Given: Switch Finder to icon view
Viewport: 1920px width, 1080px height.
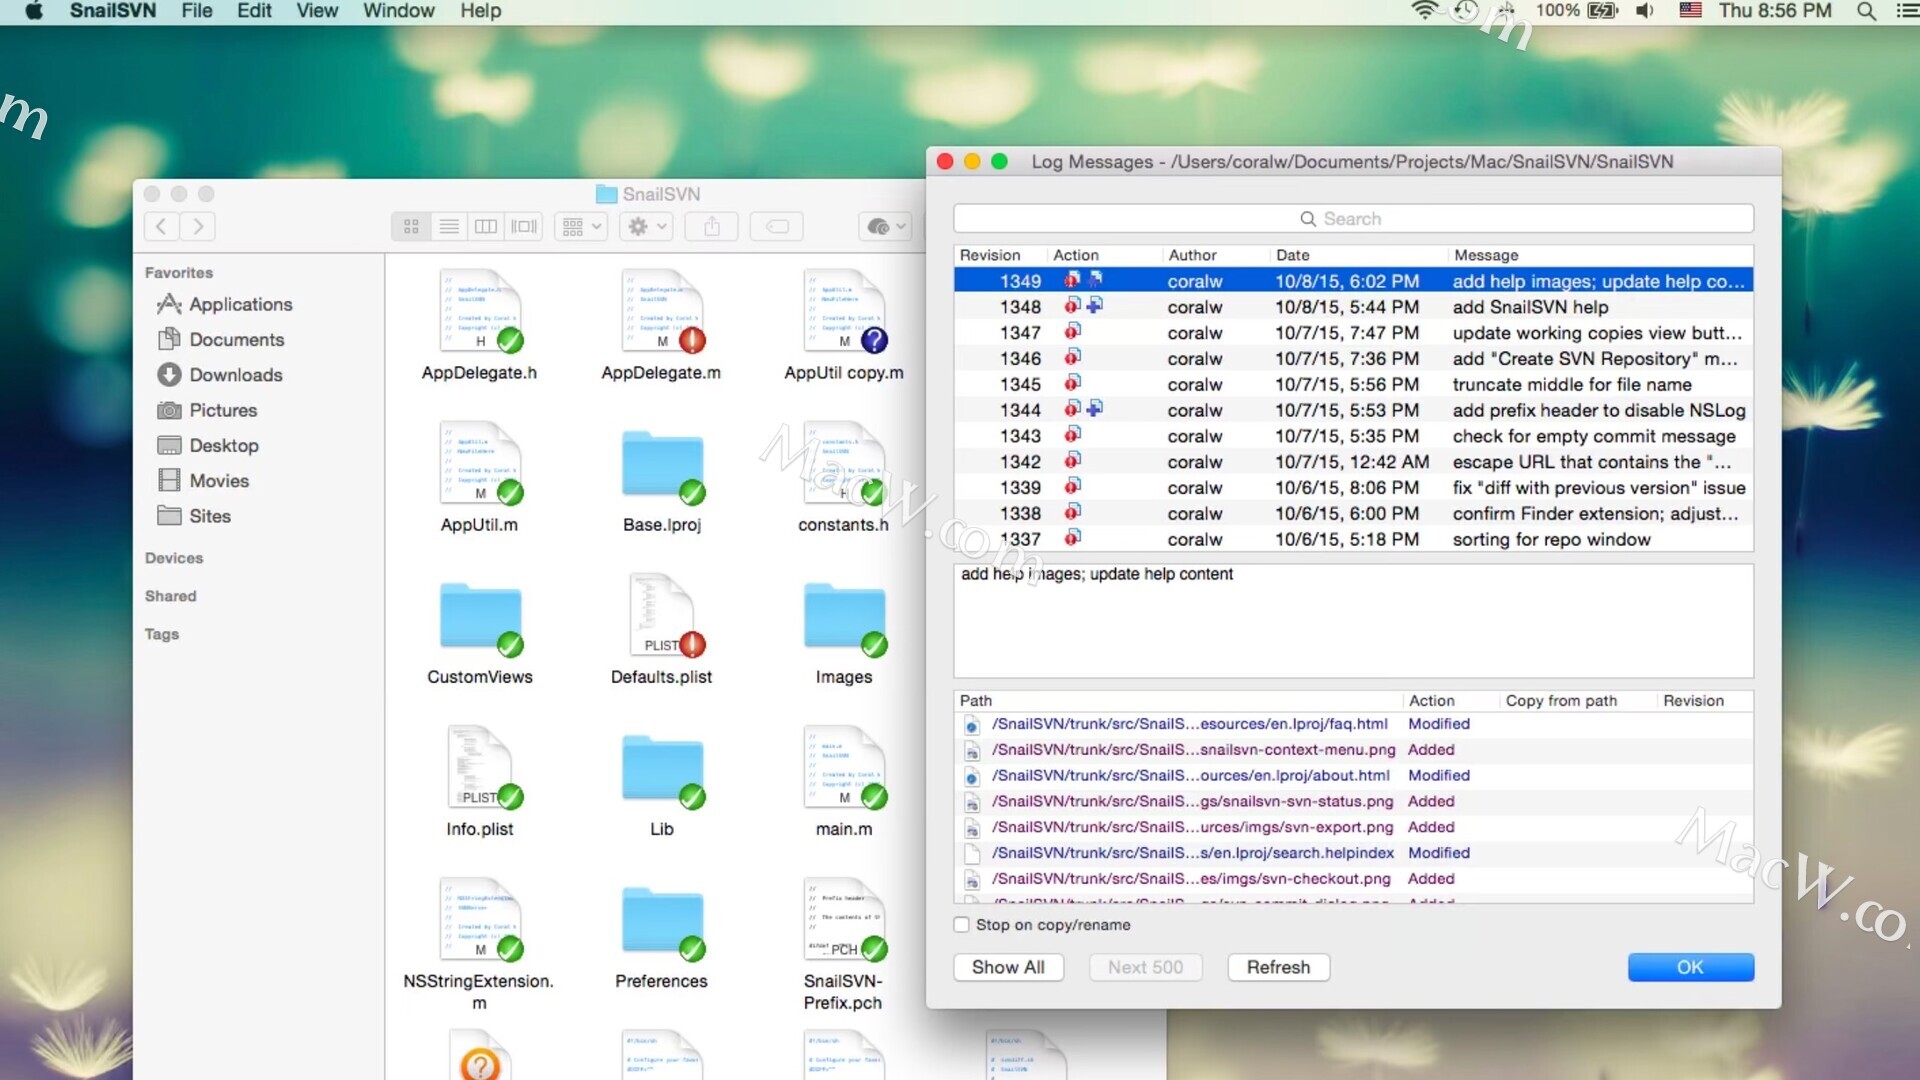Looking at the screenshot, I should click(411, 227).
